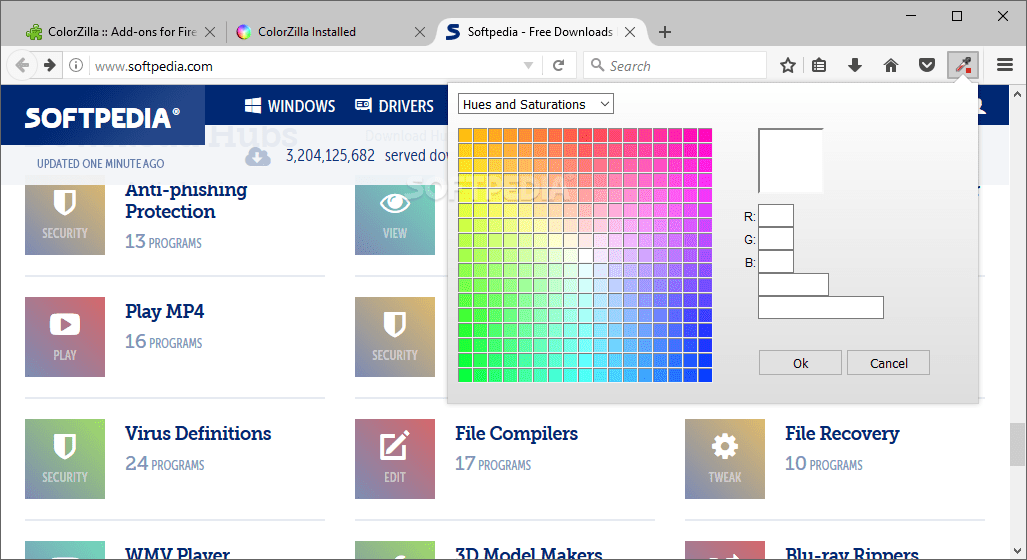Click the 'UPDATED ONE MINUTE AGO' text
The height and width of the screenshot is (560, 1027).
coord(100,164)
